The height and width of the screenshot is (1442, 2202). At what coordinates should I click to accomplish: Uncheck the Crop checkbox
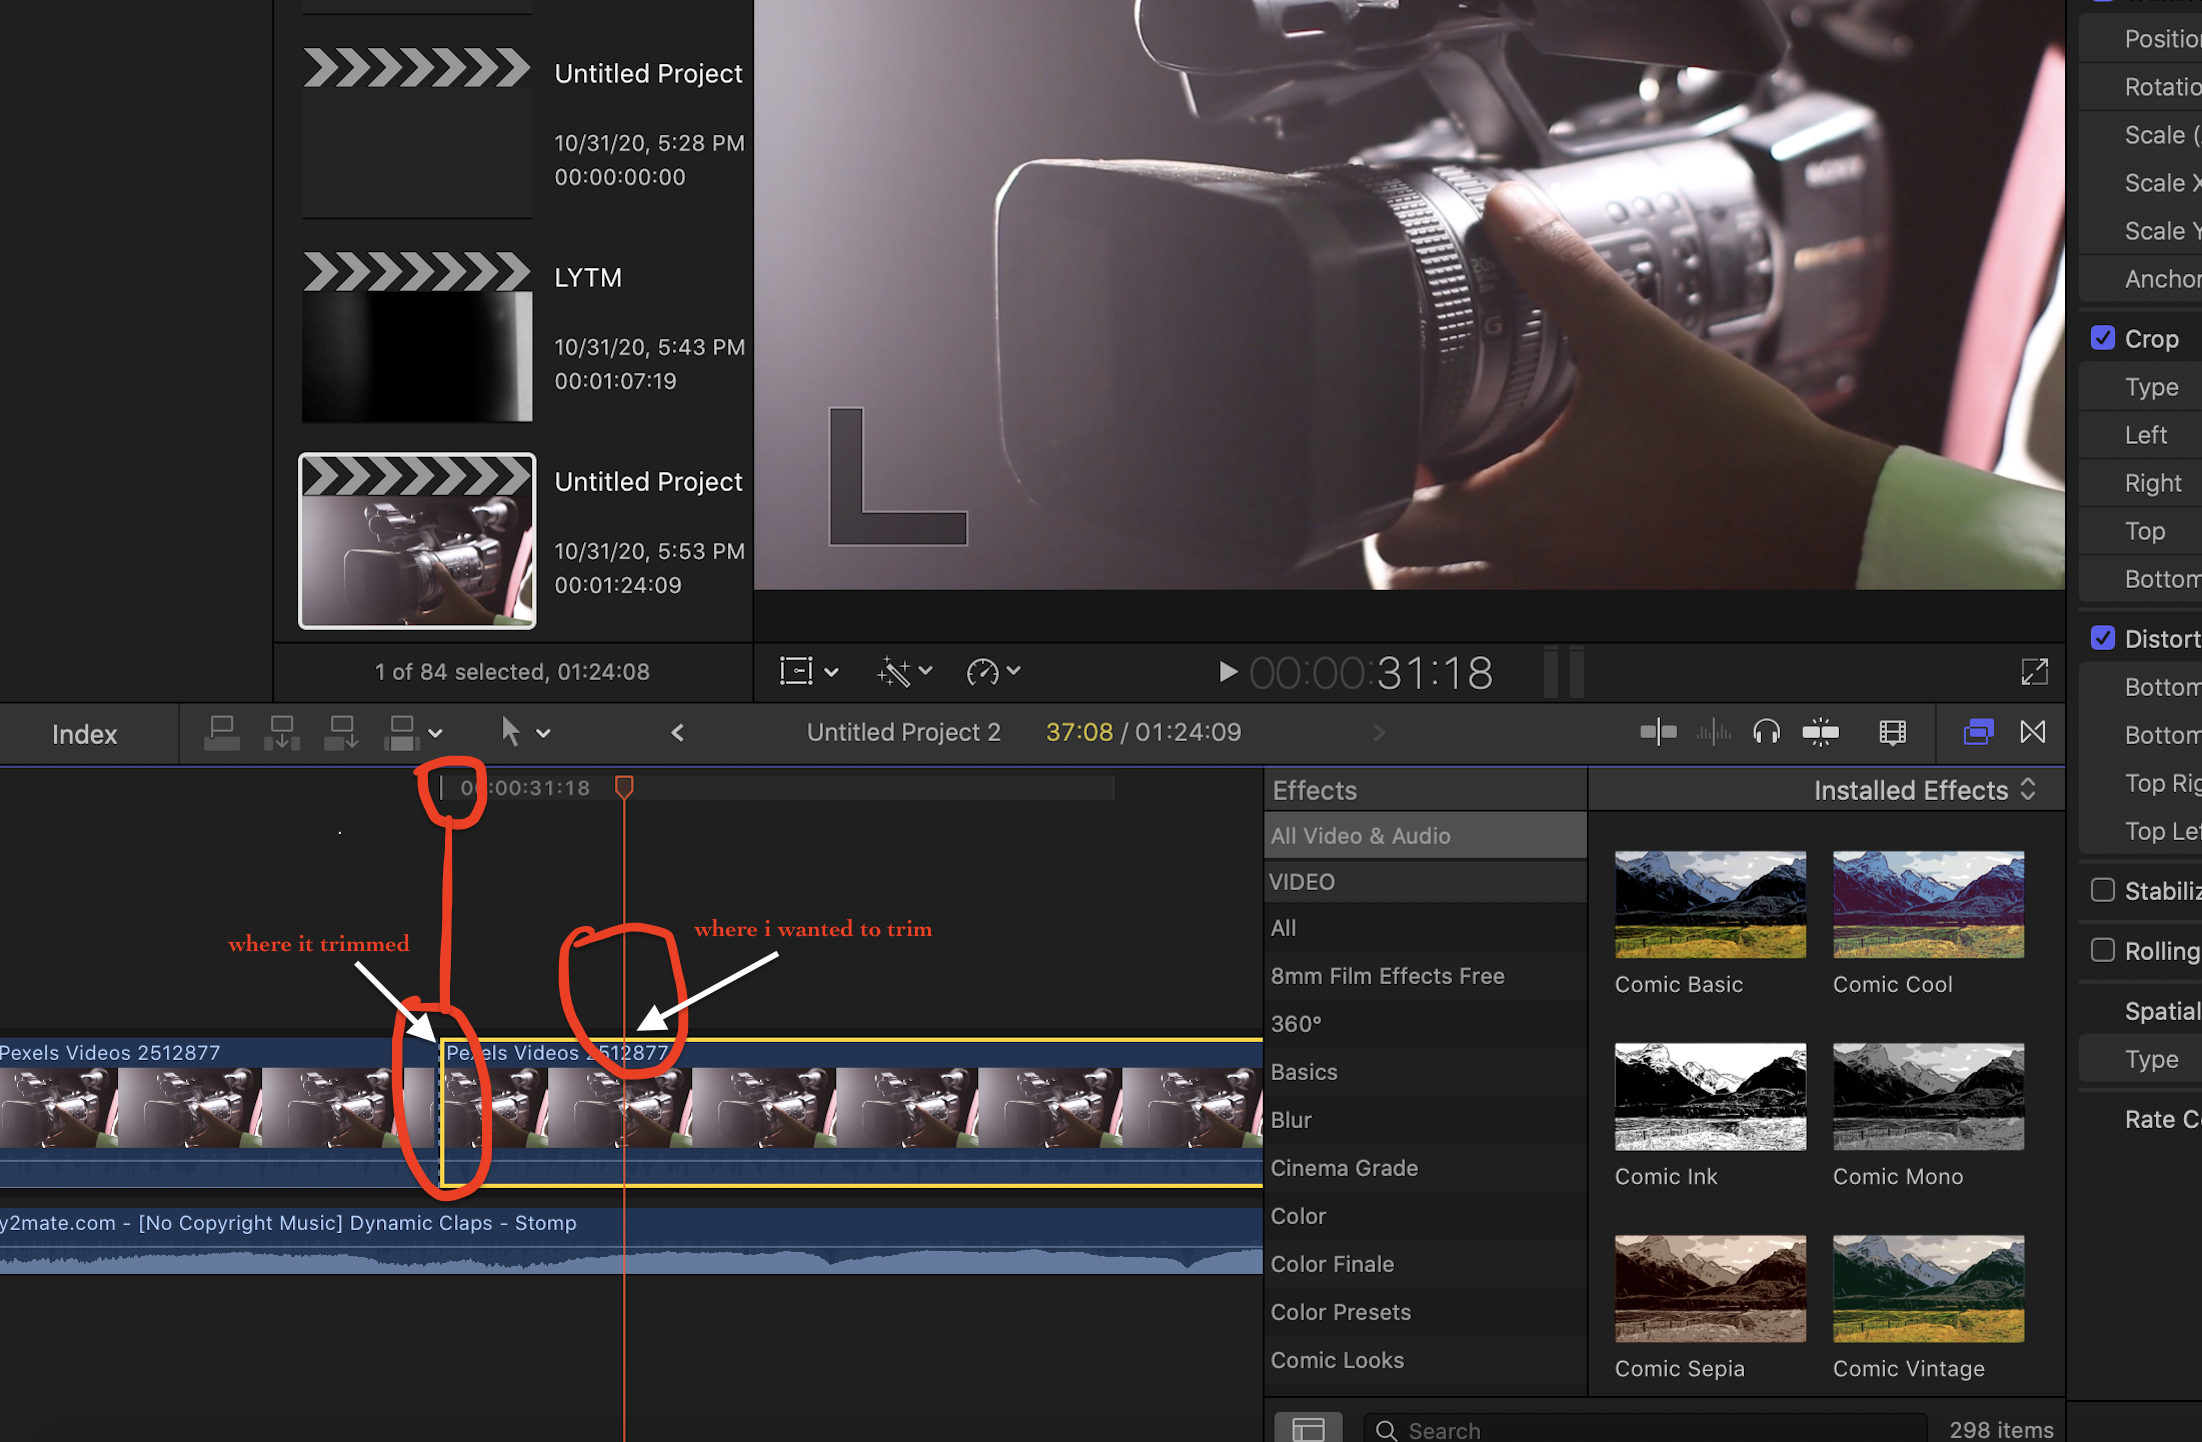click(2103, 339)
